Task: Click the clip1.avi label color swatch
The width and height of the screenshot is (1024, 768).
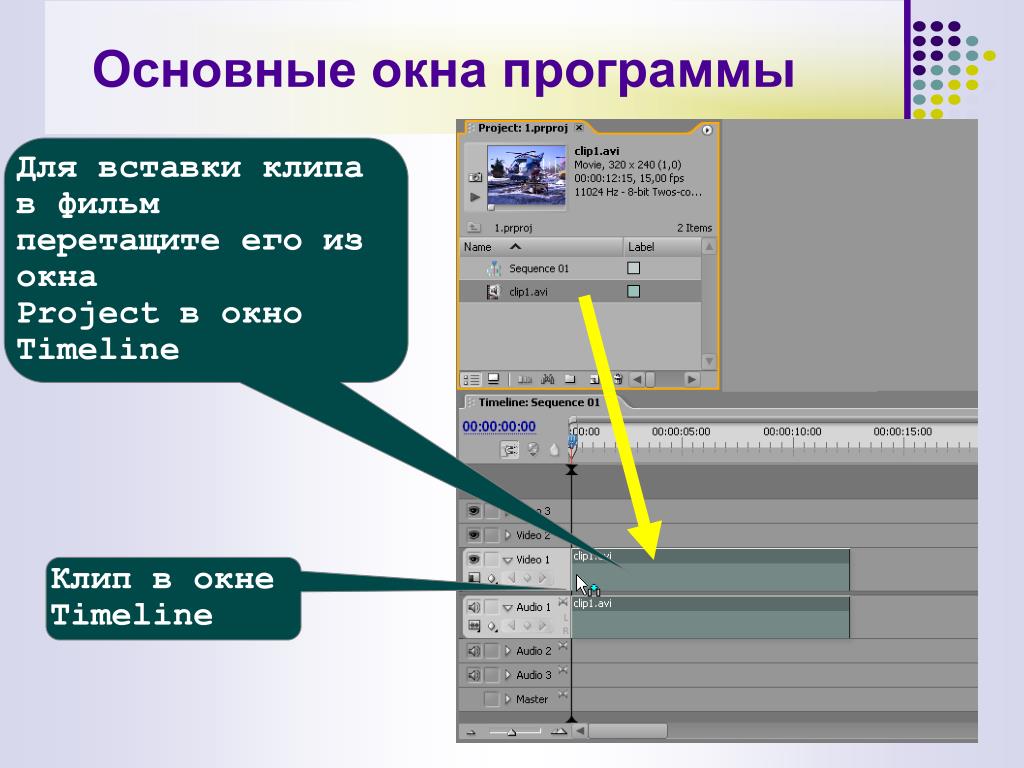Action: 633,291
